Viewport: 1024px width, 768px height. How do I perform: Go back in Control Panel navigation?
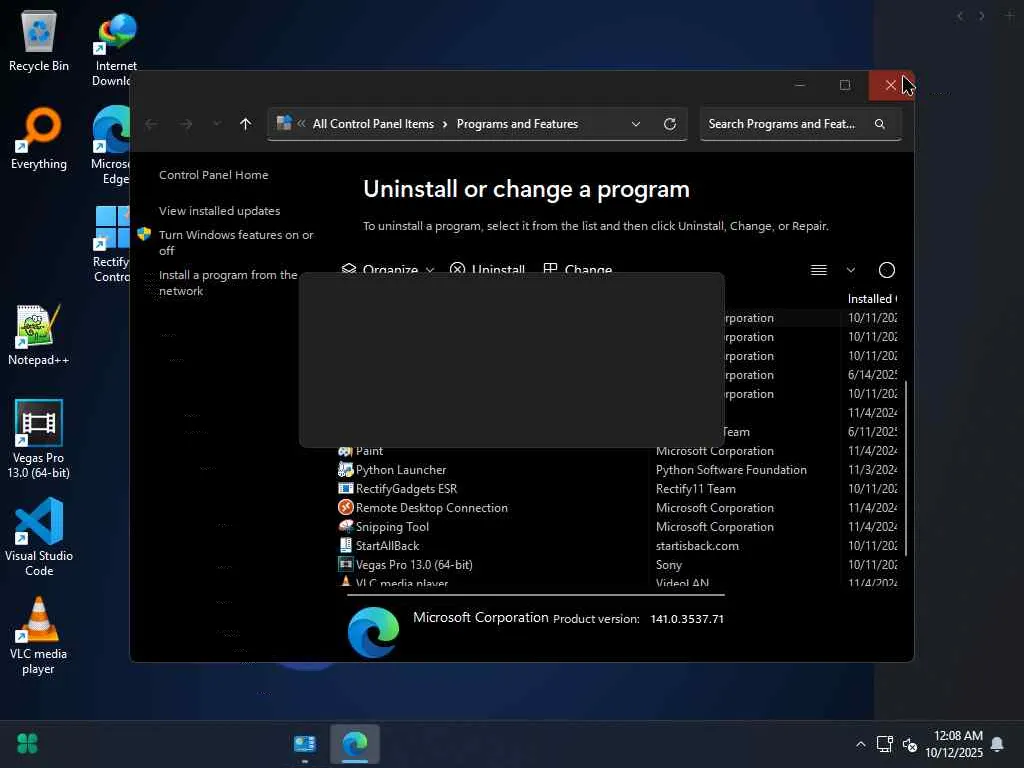tap(151, 124)
